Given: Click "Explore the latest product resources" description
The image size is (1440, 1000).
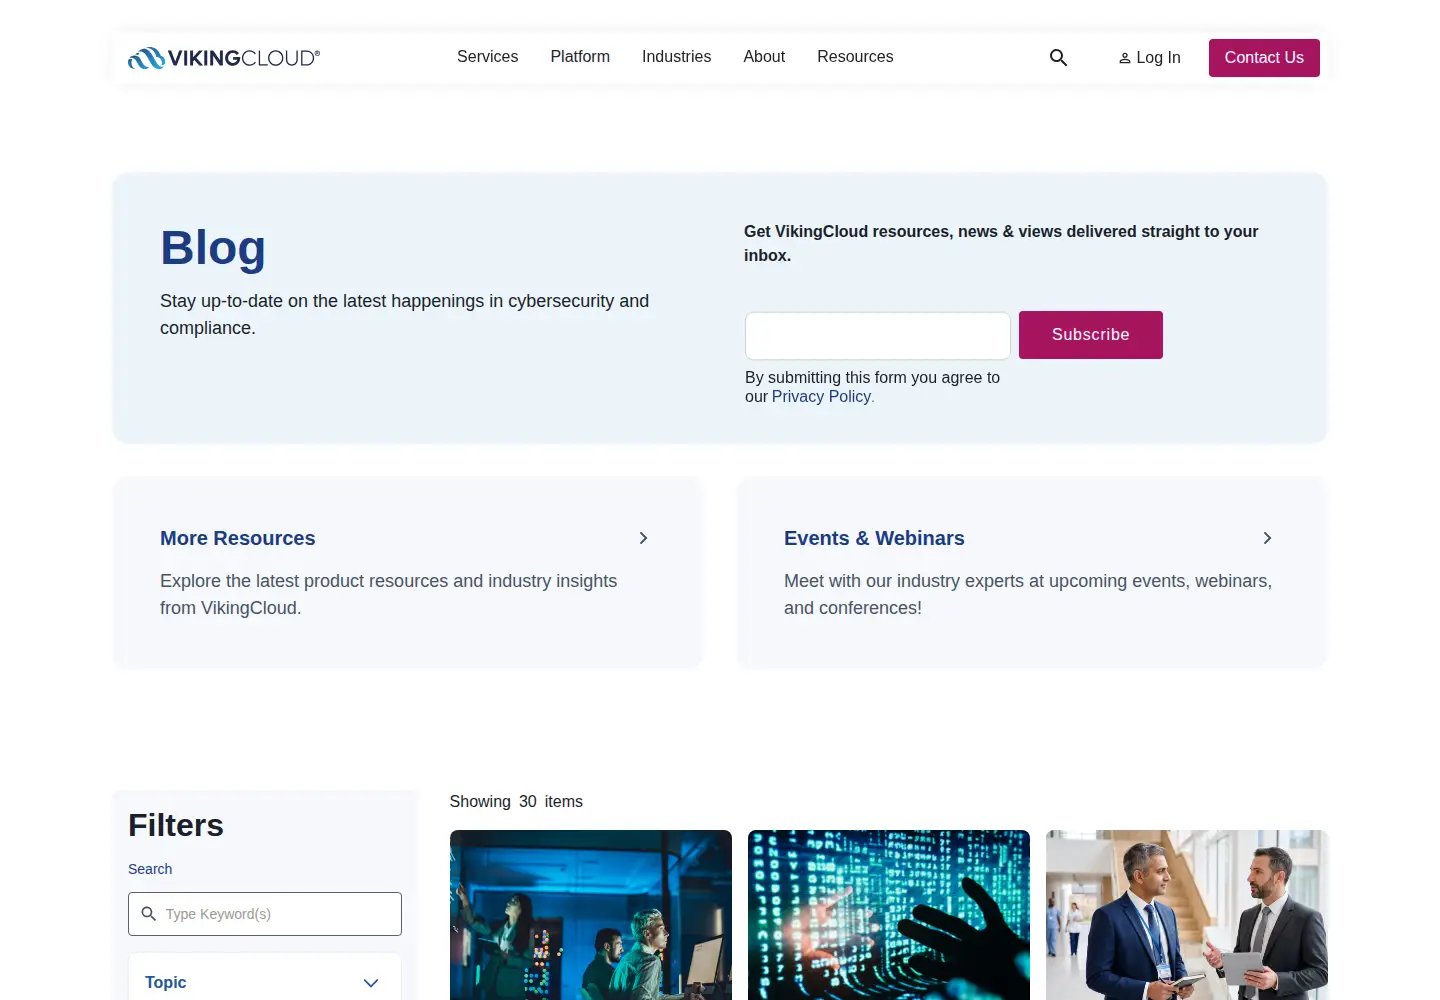Looking at the screenshot, I should (388, 594).
